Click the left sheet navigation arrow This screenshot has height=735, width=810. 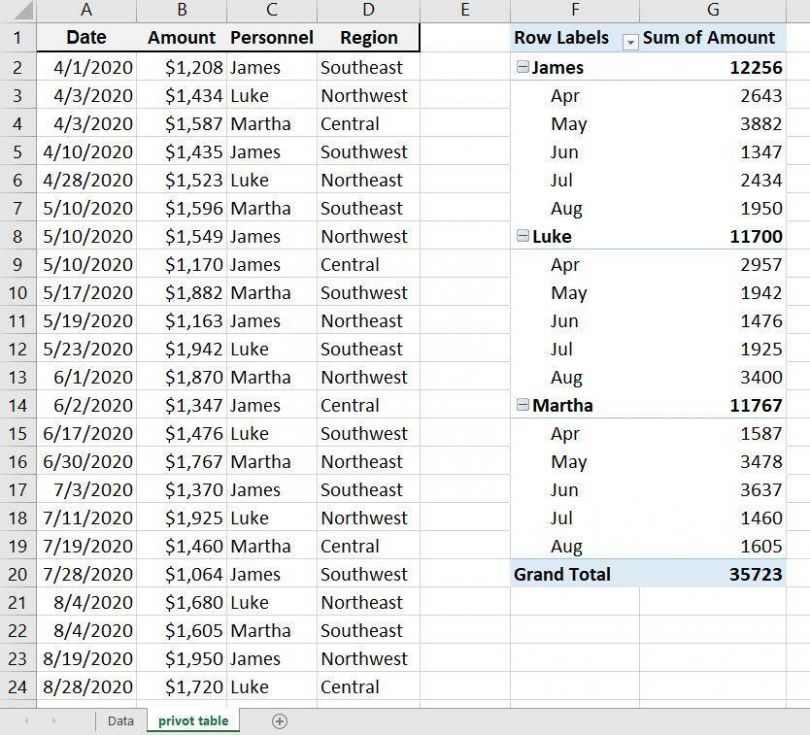coord(29,719)
